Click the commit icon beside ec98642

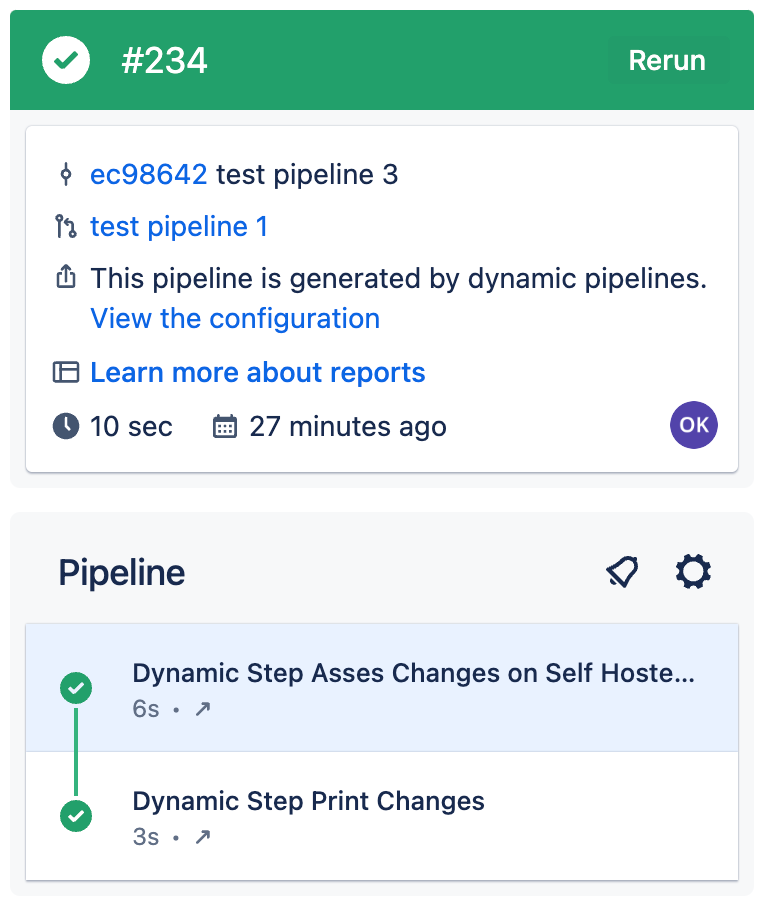coord(66,175)
